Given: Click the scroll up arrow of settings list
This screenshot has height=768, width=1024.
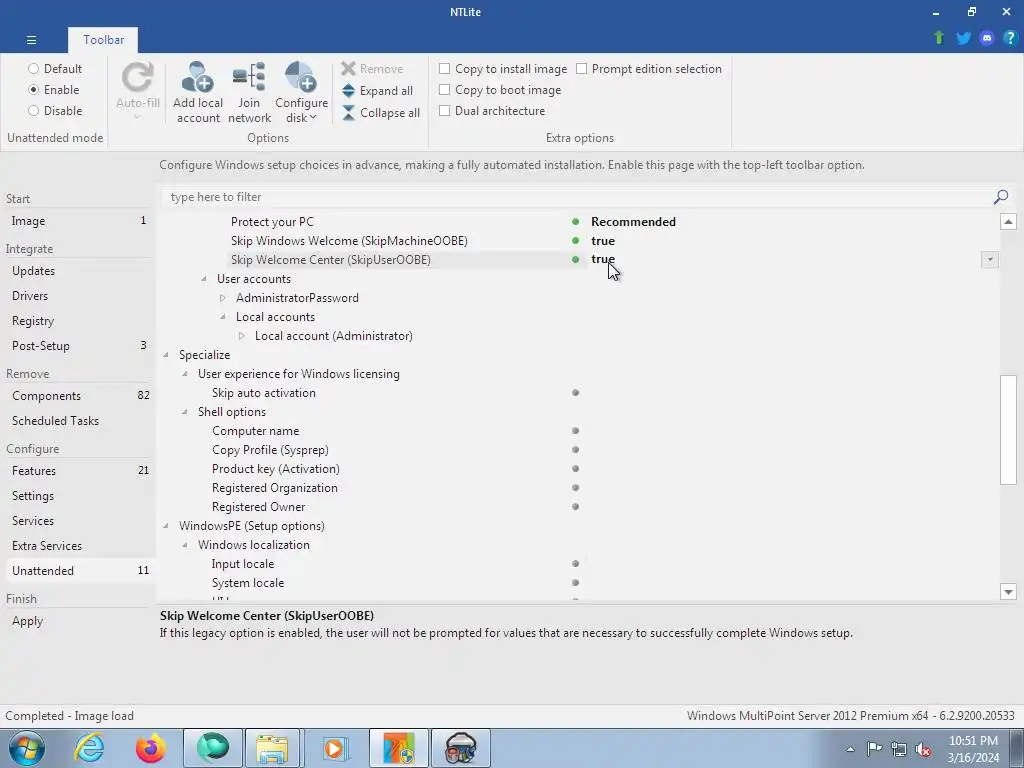Looking at the screenshot, I should (1008, 221).
